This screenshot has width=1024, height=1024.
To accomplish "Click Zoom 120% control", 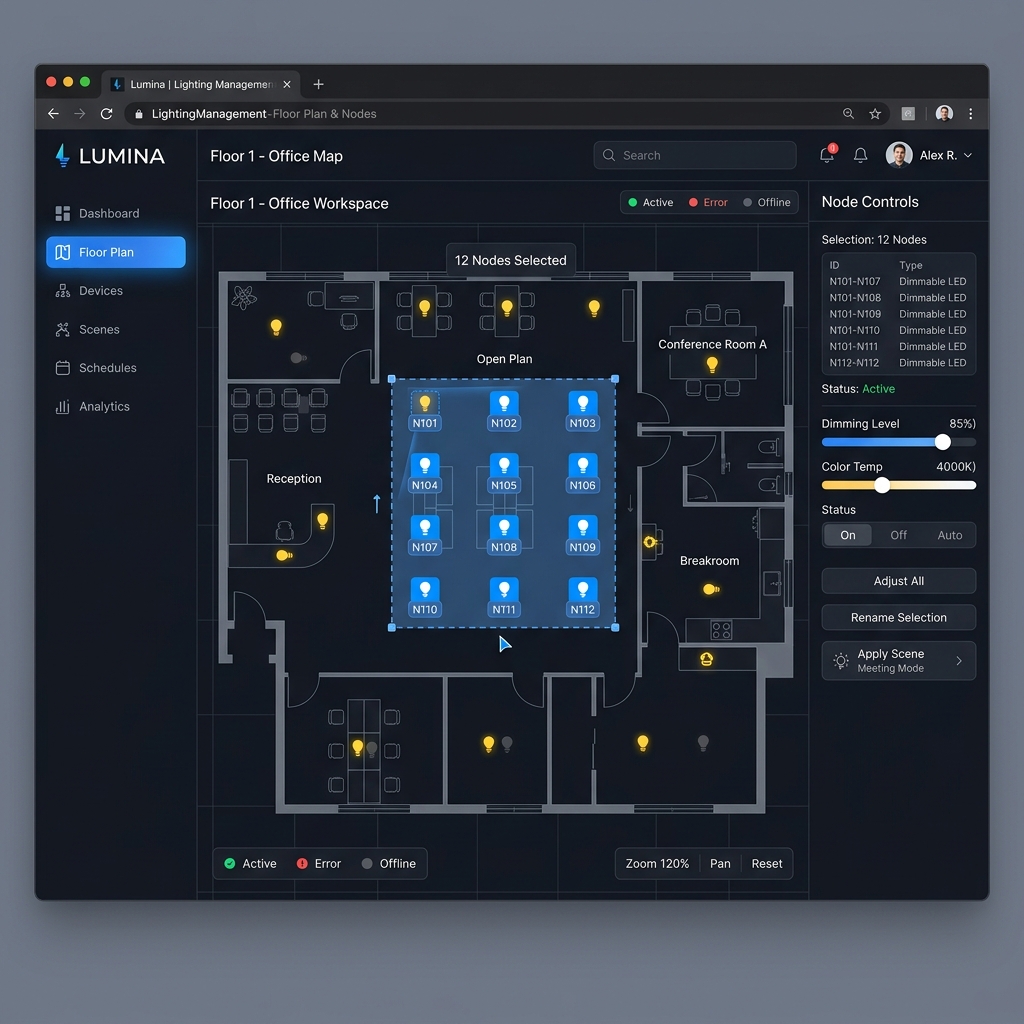I will 657,863.
